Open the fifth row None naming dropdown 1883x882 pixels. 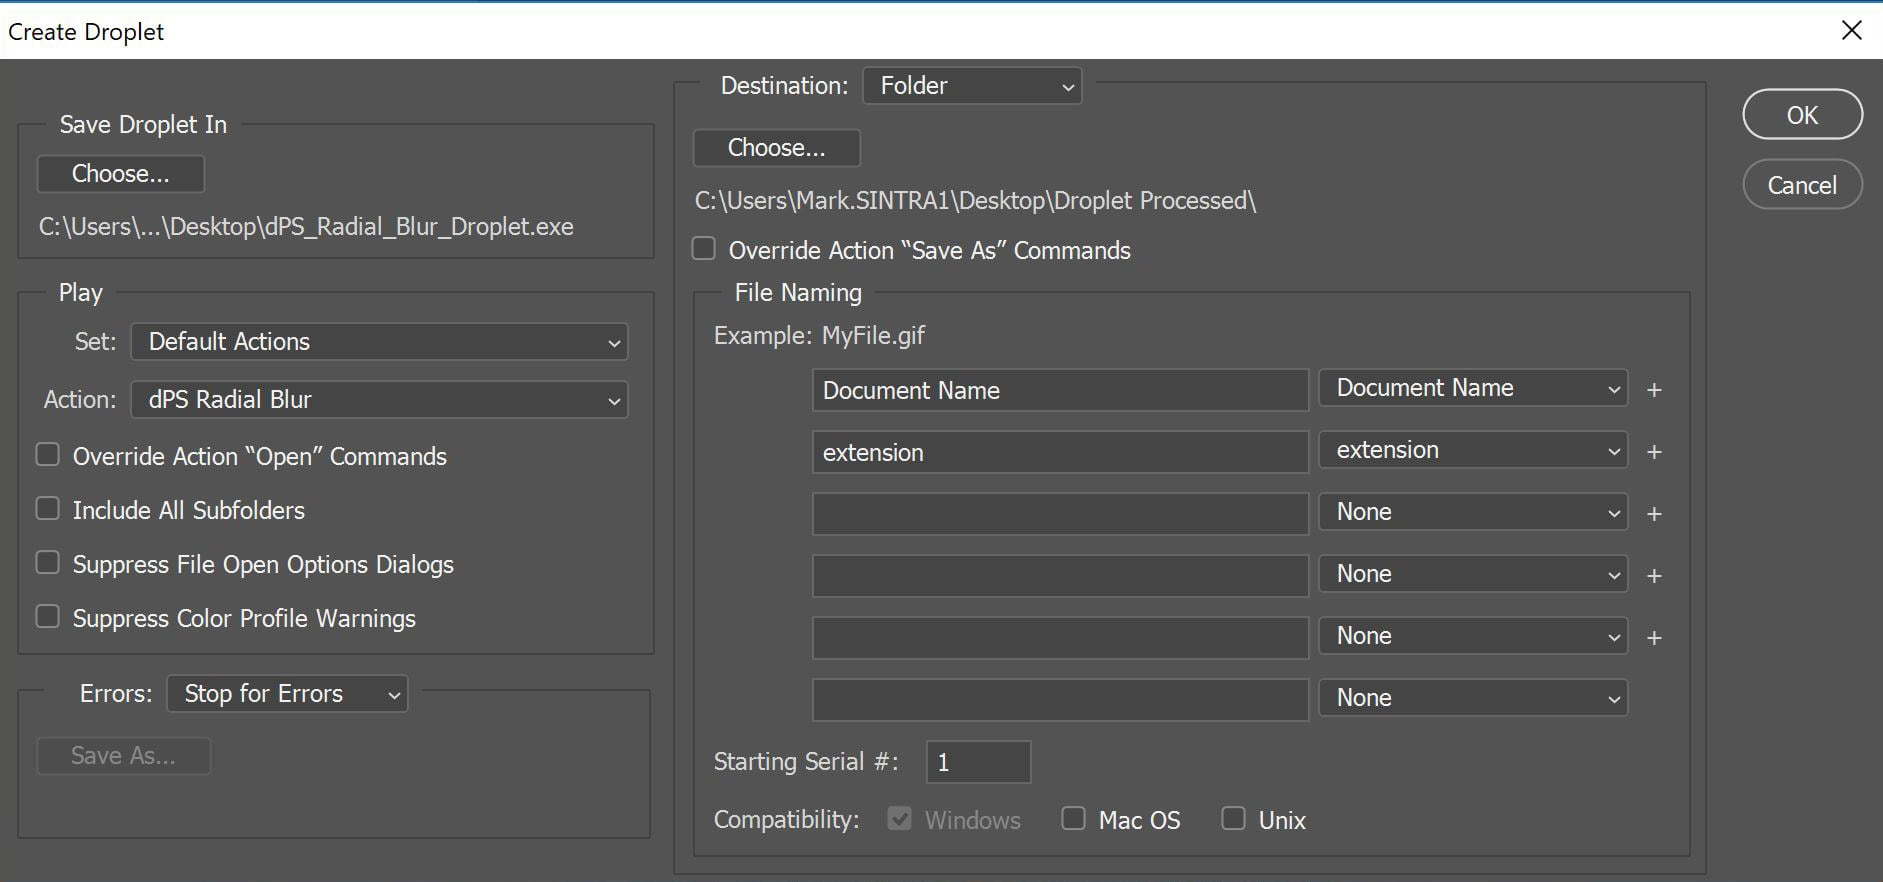1473,636
